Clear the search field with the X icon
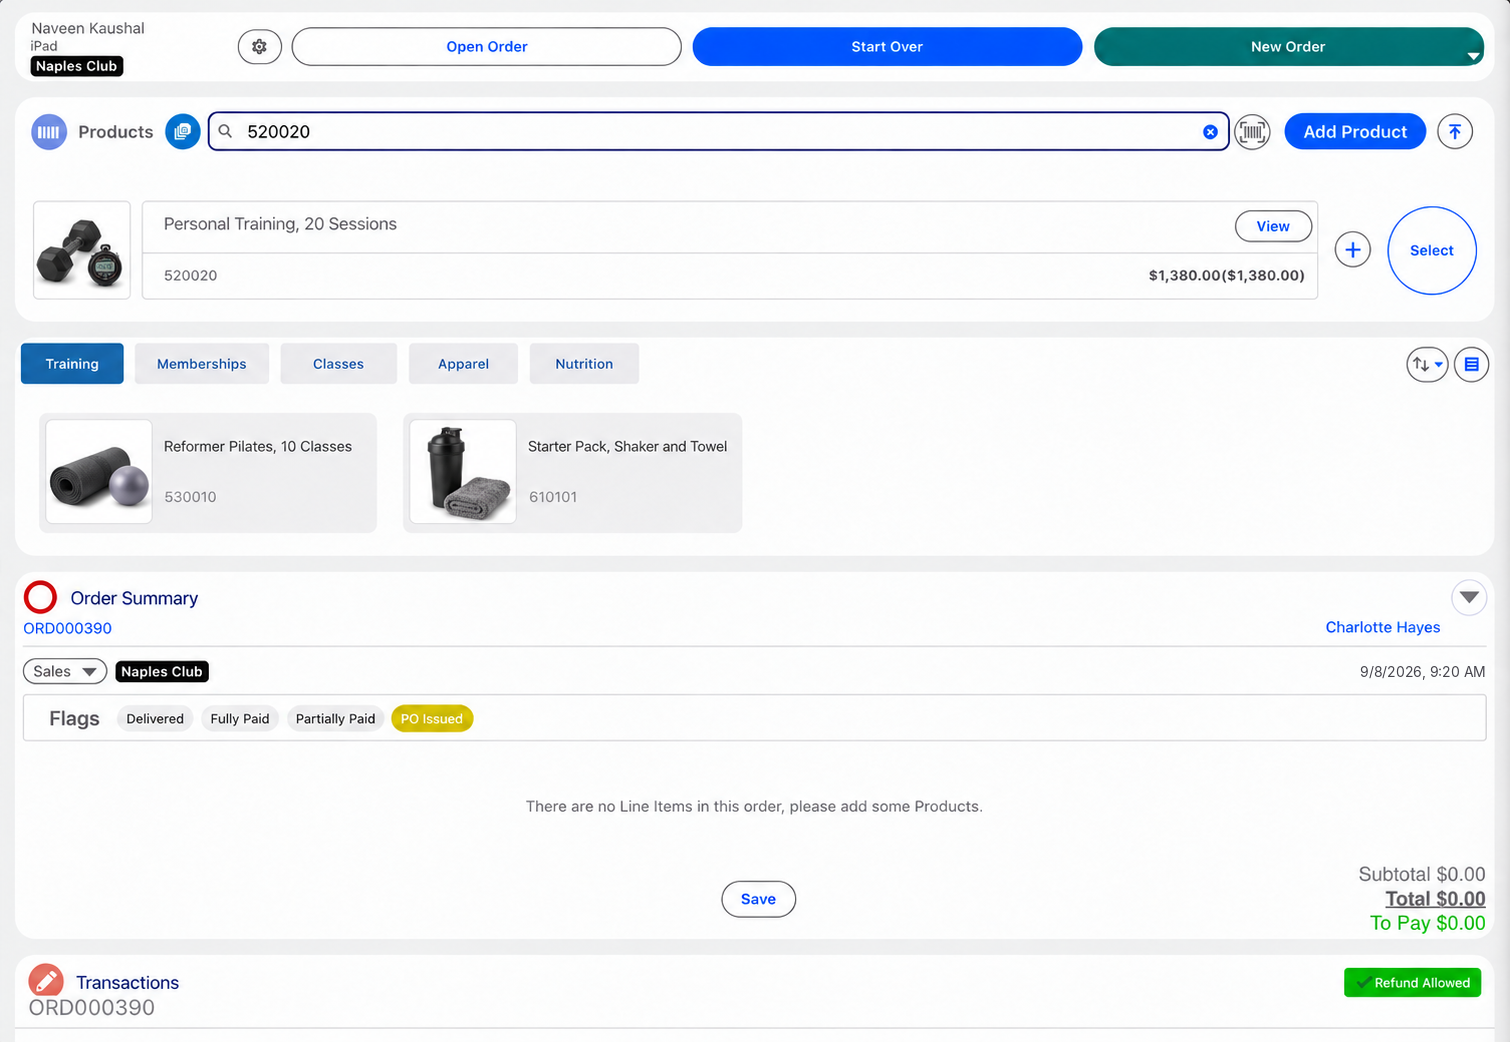The width and height of the screenshot is (1510, 1042). pyautogui.click(x=1210, y=132)
